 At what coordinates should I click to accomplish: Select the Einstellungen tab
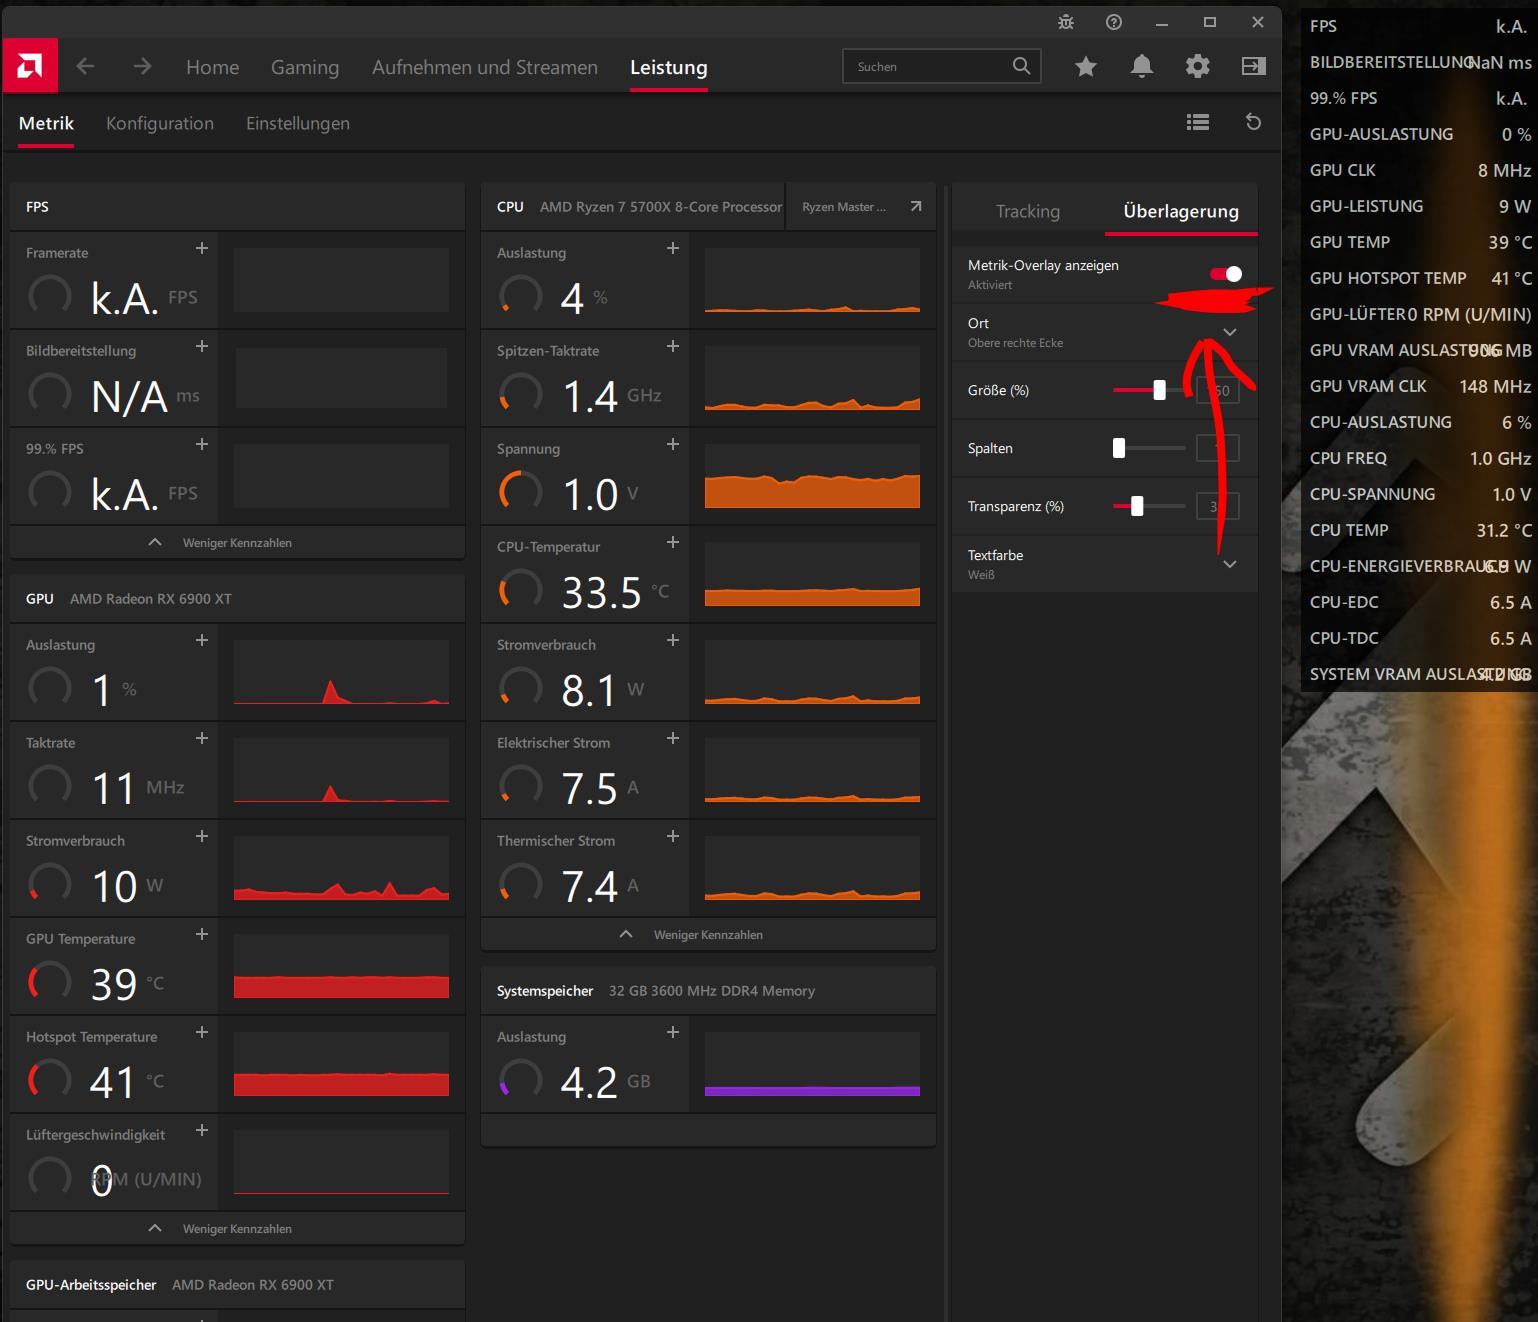point(298,123)
